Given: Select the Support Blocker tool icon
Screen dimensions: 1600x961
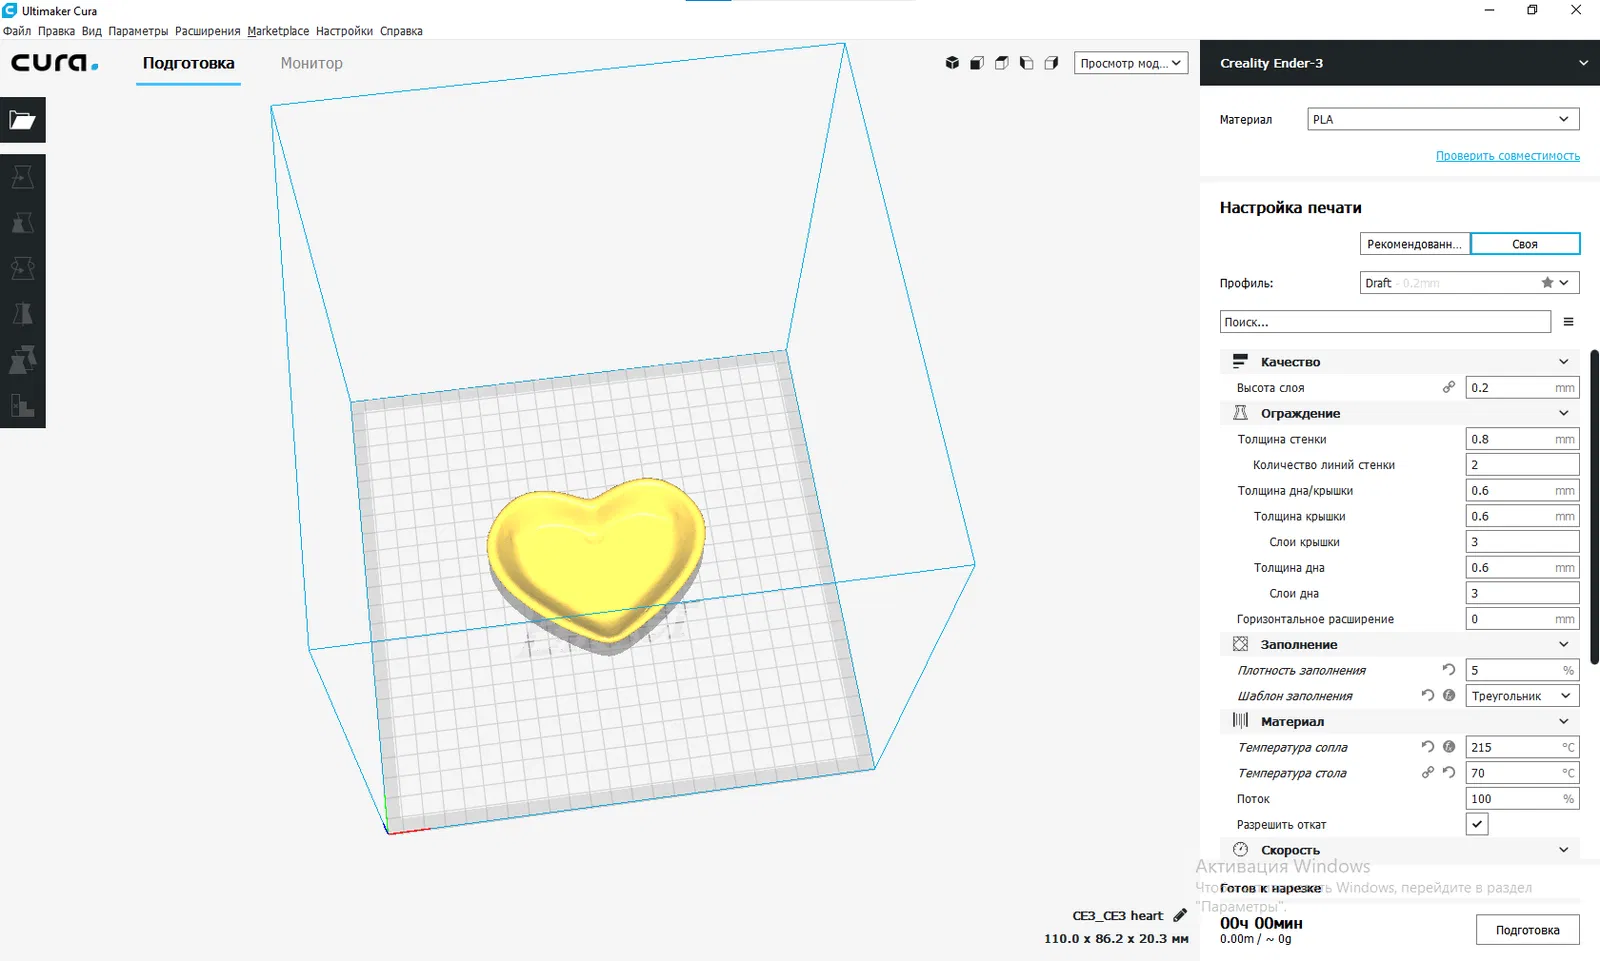Looking at the screenshot, I should coord(22,405).
